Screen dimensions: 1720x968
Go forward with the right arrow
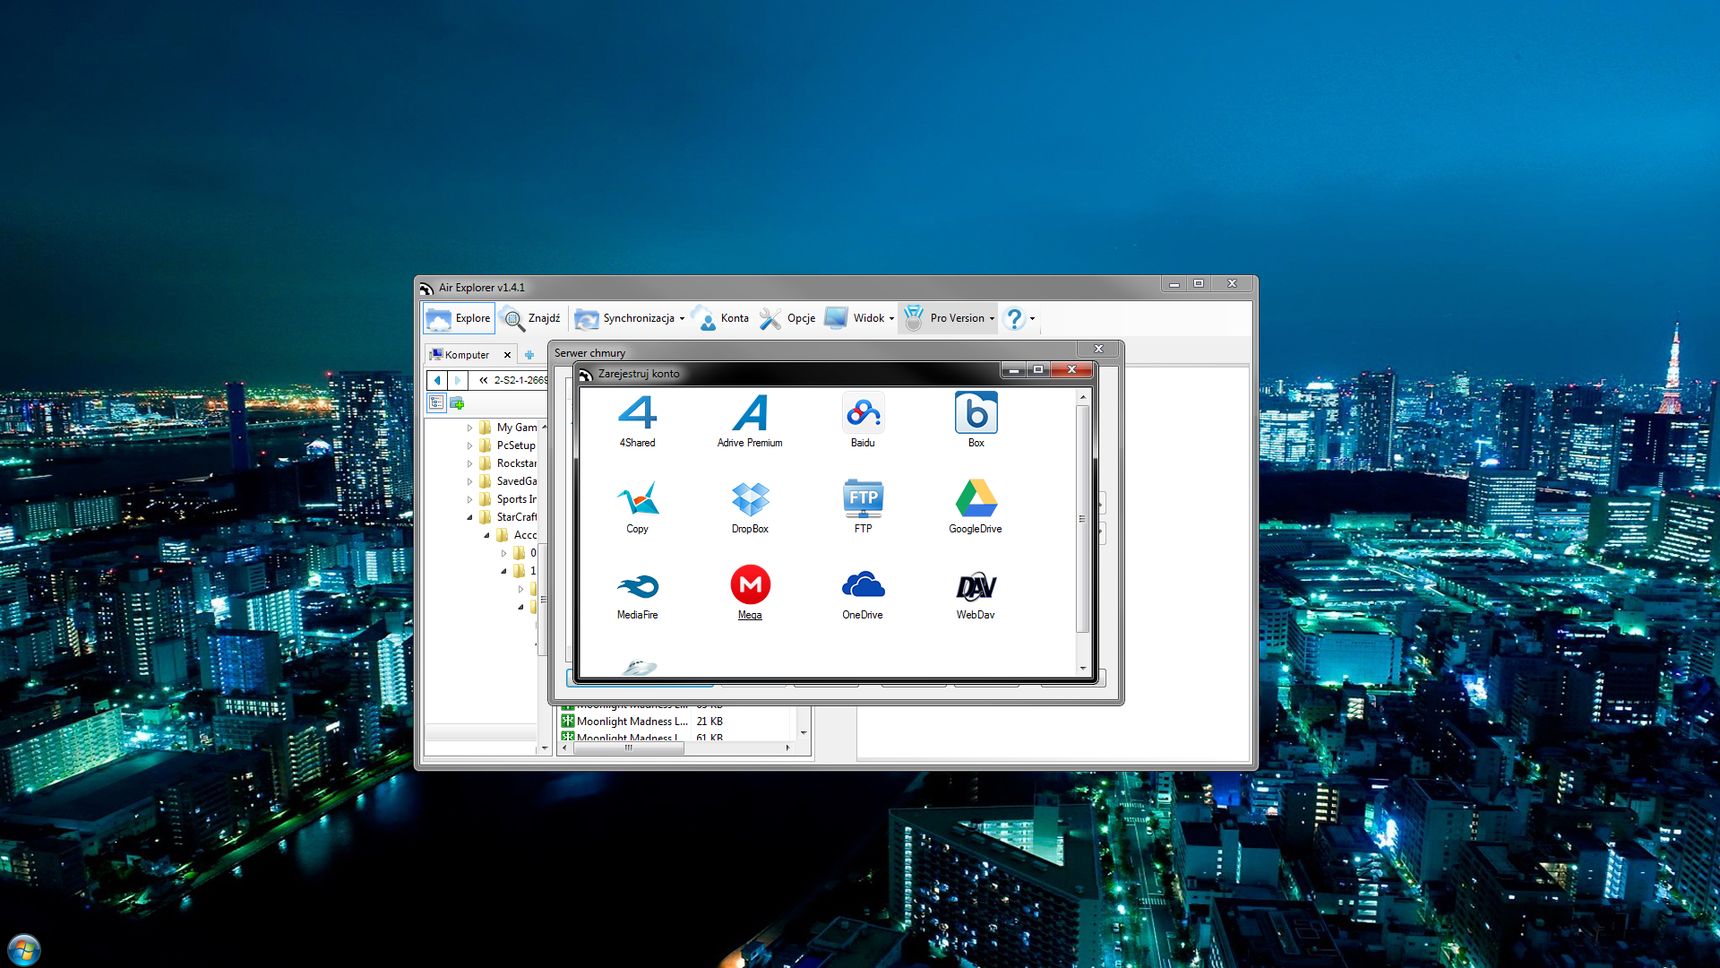pos(457,380)
